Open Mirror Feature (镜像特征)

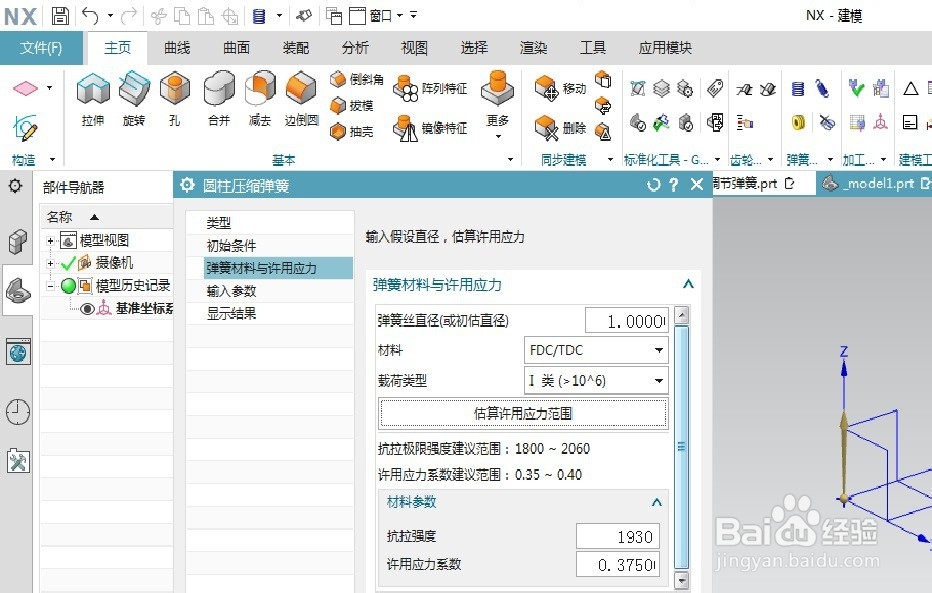pos(430,128)
